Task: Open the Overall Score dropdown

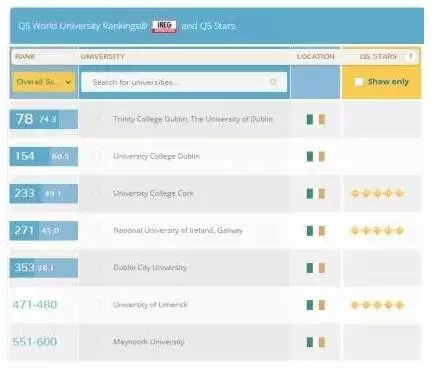Action: pos(44,82)
